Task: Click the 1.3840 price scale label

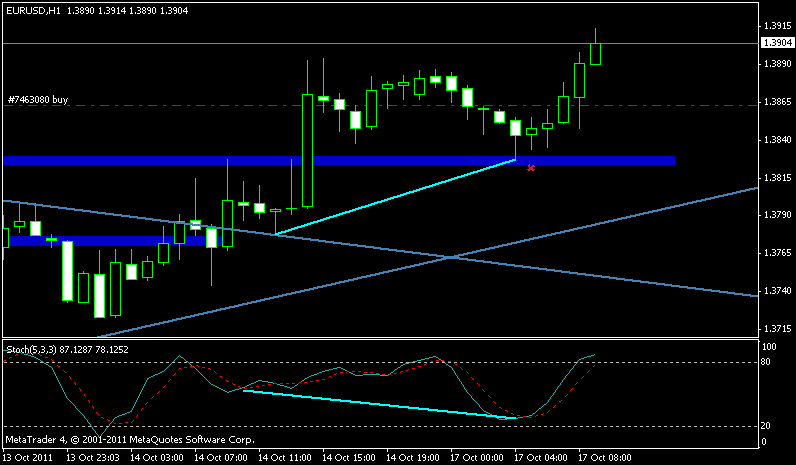Action: (x=778, y=140)
